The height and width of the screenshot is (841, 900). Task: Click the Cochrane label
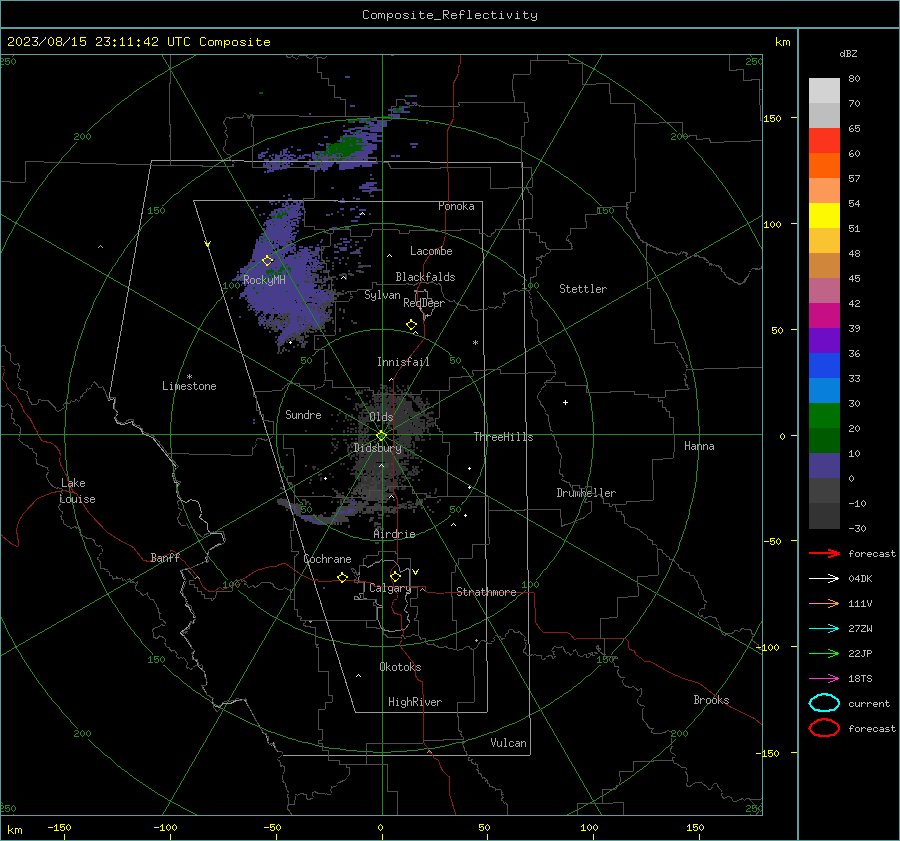(327, 559)
